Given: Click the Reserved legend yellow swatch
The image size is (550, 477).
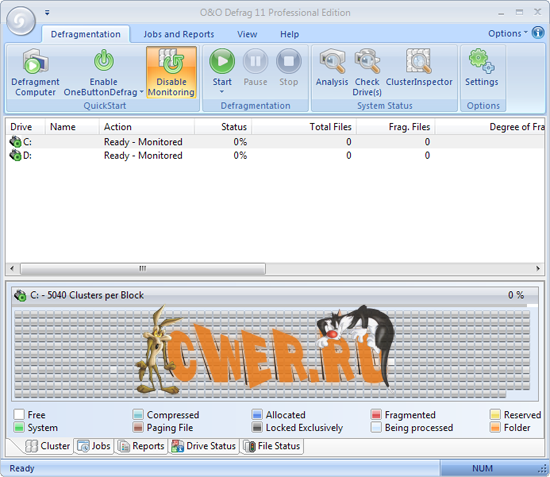Looking at the screenshot, I should click(x=495, y=415).
